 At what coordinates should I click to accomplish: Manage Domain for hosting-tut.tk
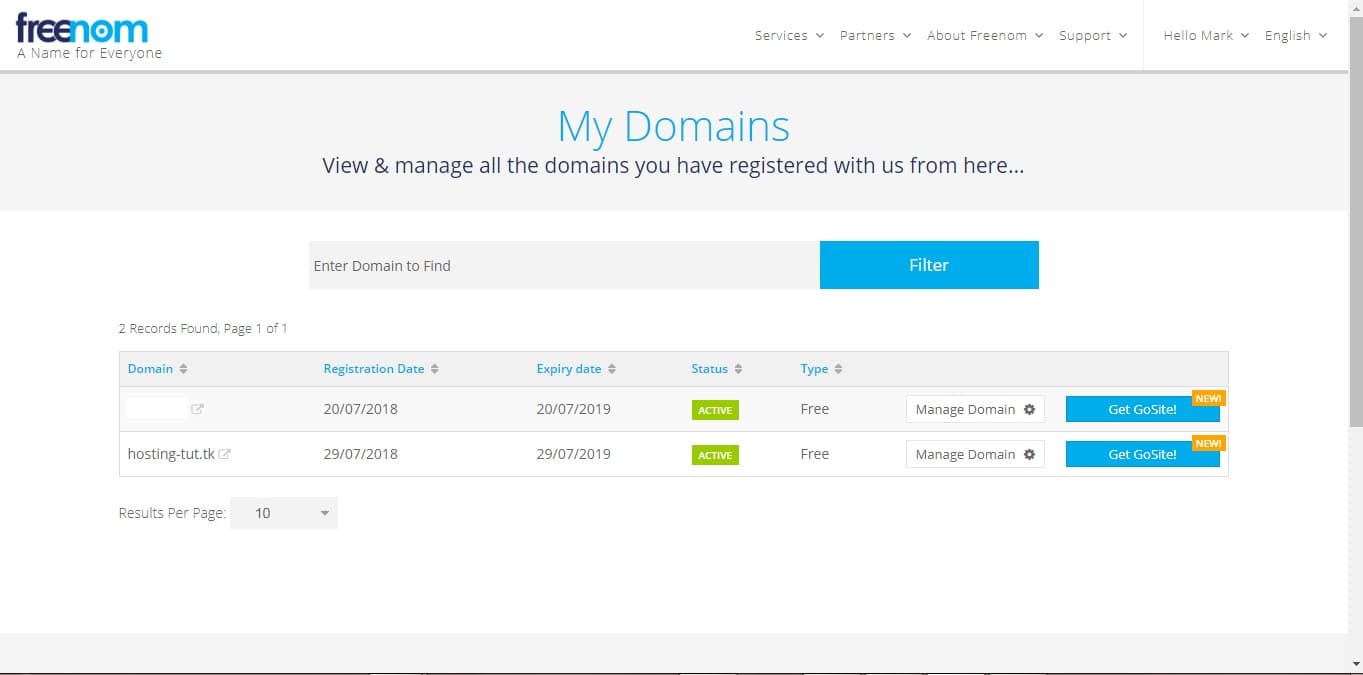point(975,454)
